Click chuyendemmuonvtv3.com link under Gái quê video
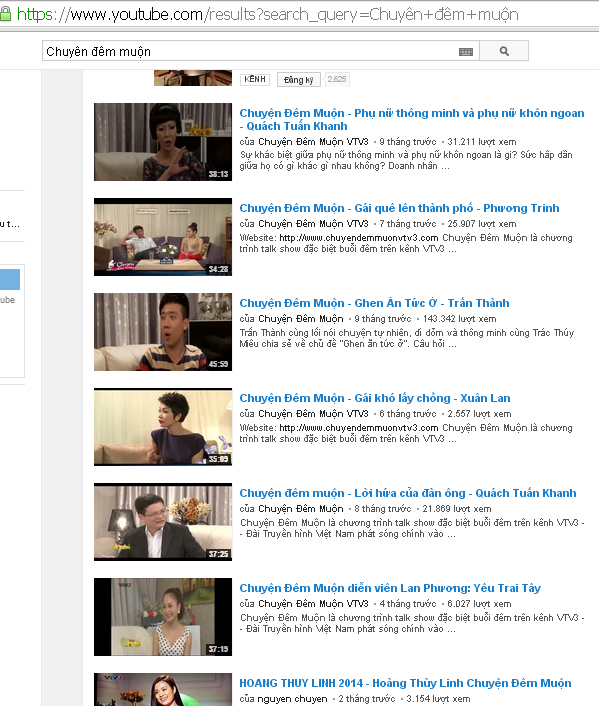The image size is (599, 706). coord(358,238)
